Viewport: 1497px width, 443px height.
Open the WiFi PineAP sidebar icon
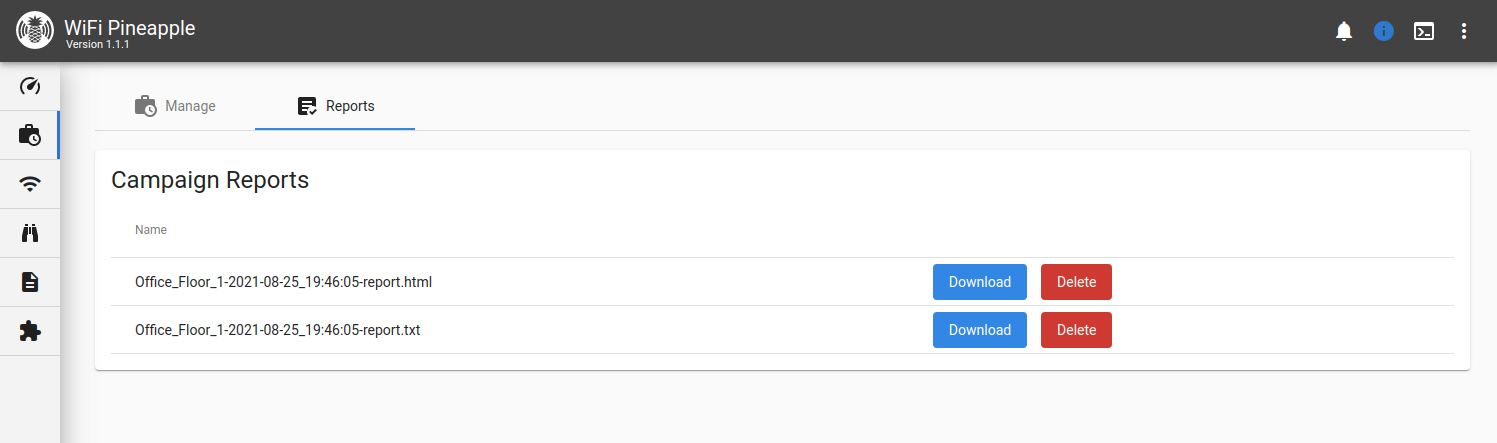click(x=30, y=184)
